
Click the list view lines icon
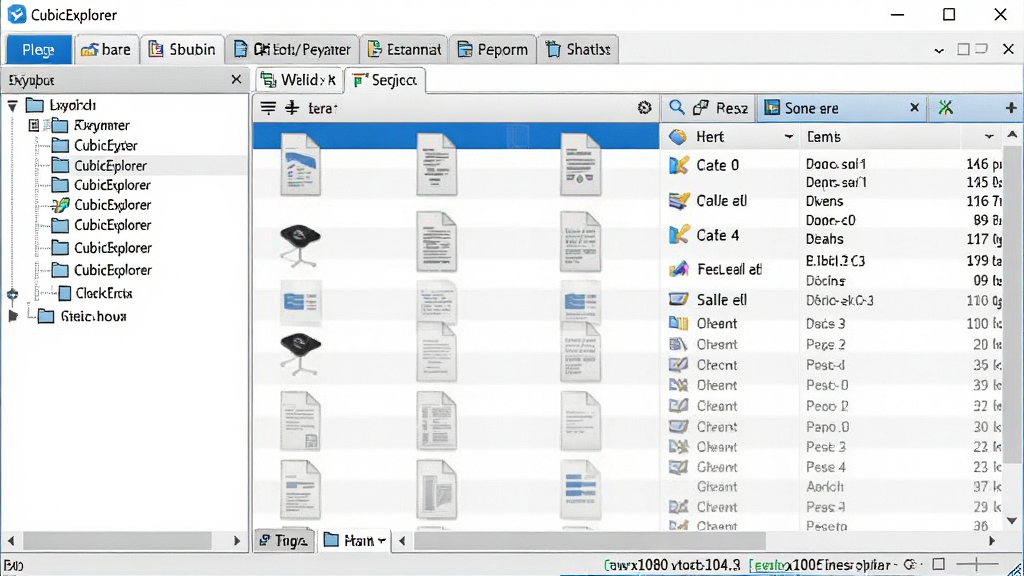[x=268, y=108]
